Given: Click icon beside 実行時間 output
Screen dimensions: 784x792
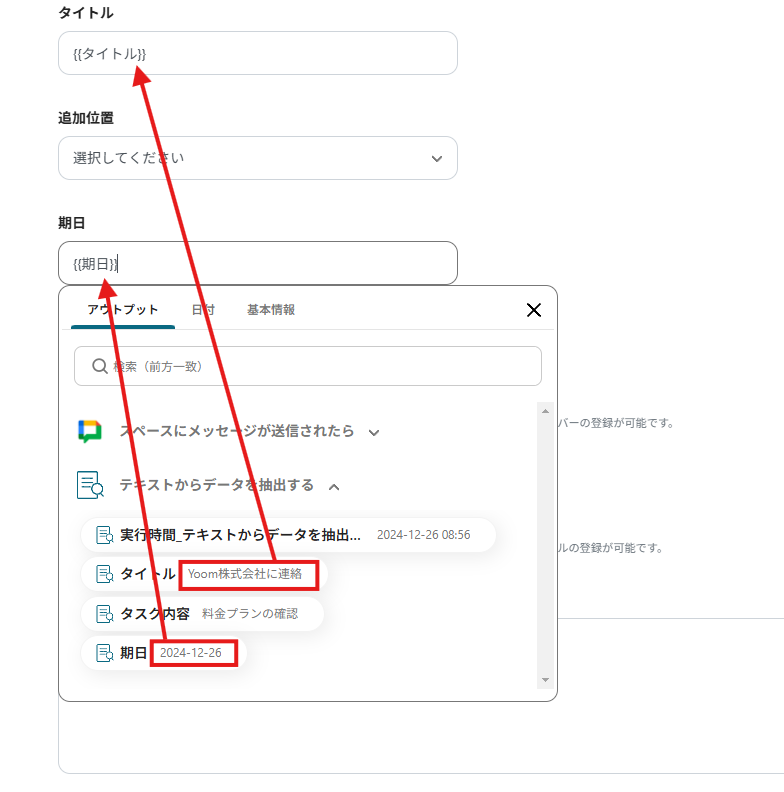Looking at the screenshot, I should pyautogui.click(x=105, y=535).
